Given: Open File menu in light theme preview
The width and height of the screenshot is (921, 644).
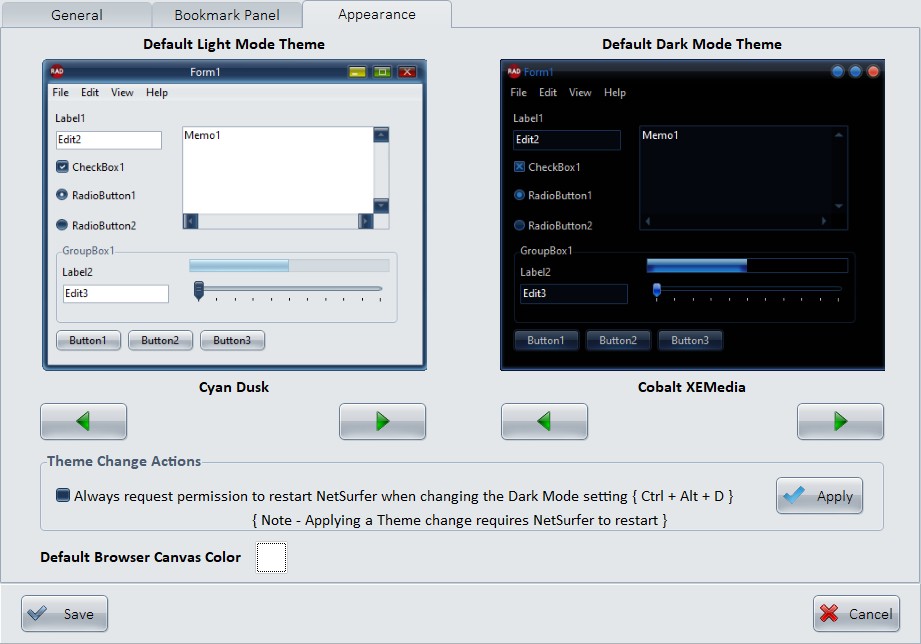Looking at the screenshot, I should pyautogui.click(x=60, y=93).
